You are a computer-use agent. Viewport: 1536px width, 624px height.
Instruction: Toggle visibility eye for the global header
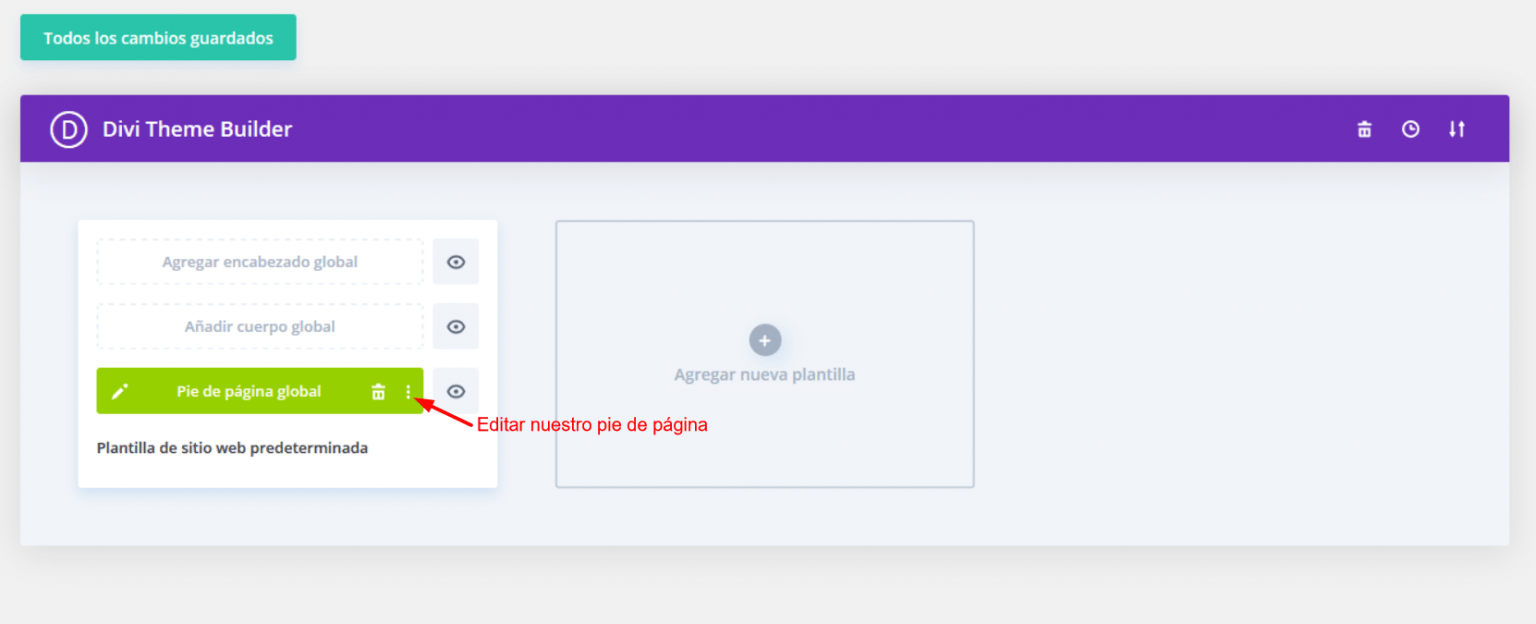pos(456,262)
